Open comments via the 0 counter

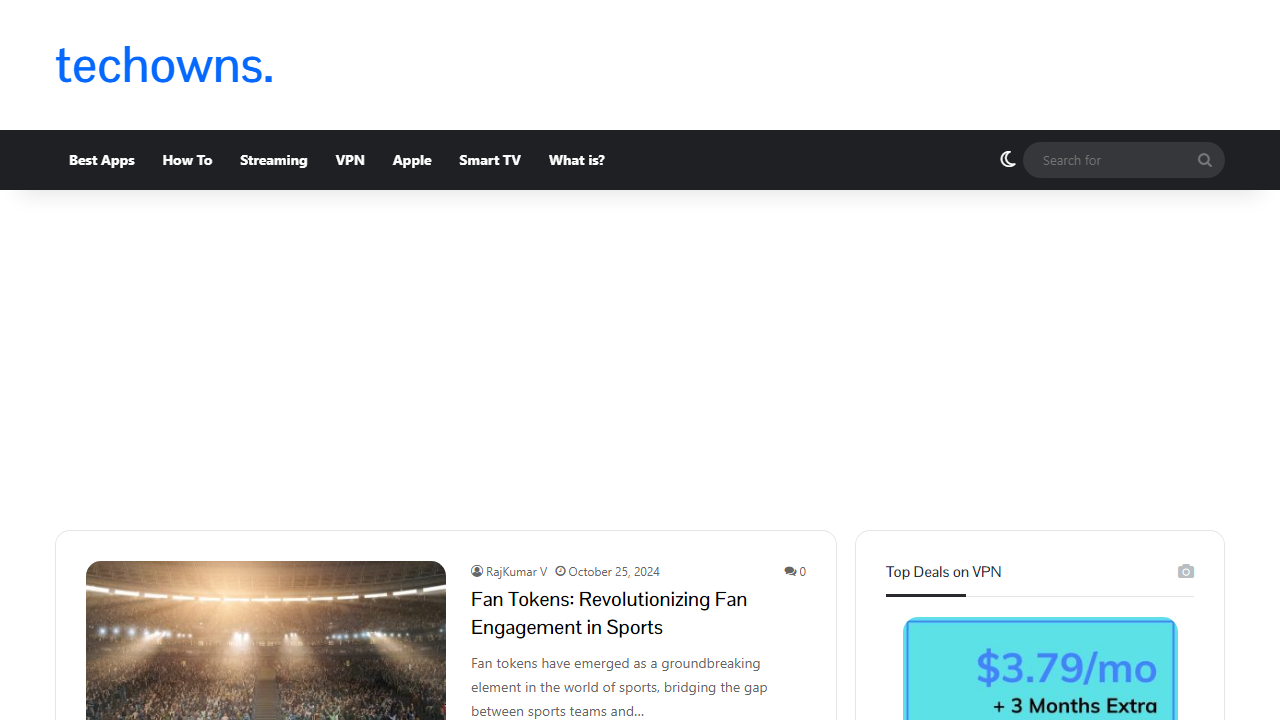[802, 571]
